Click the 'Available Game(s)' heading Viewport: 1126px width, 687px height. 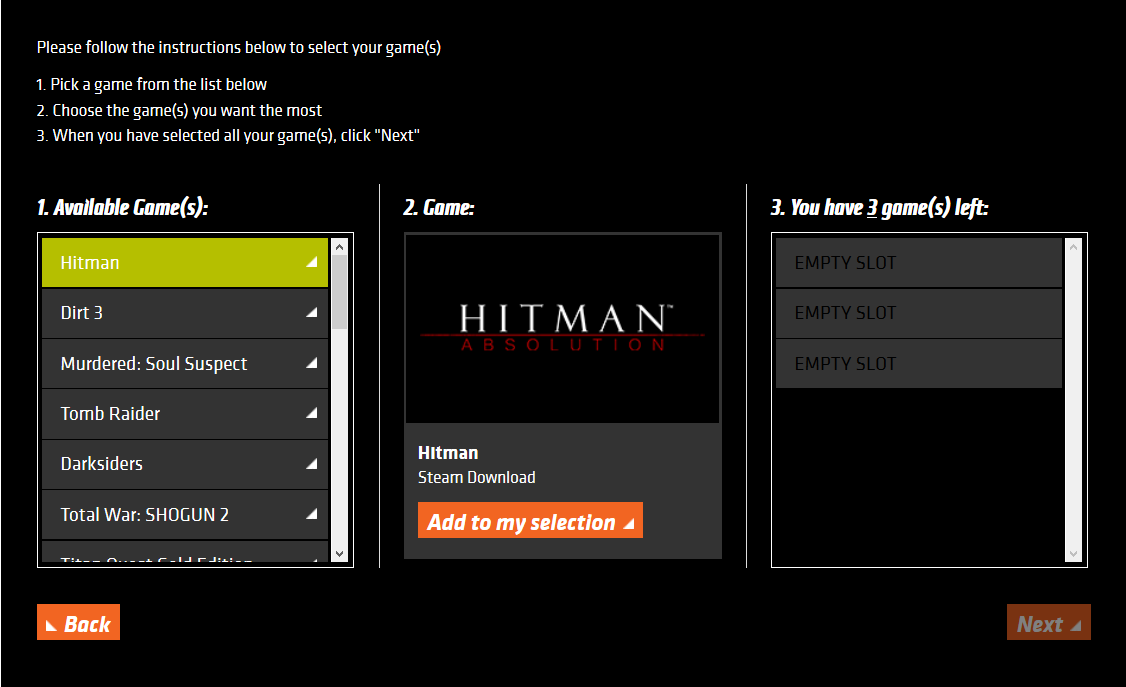click(123, 207)
